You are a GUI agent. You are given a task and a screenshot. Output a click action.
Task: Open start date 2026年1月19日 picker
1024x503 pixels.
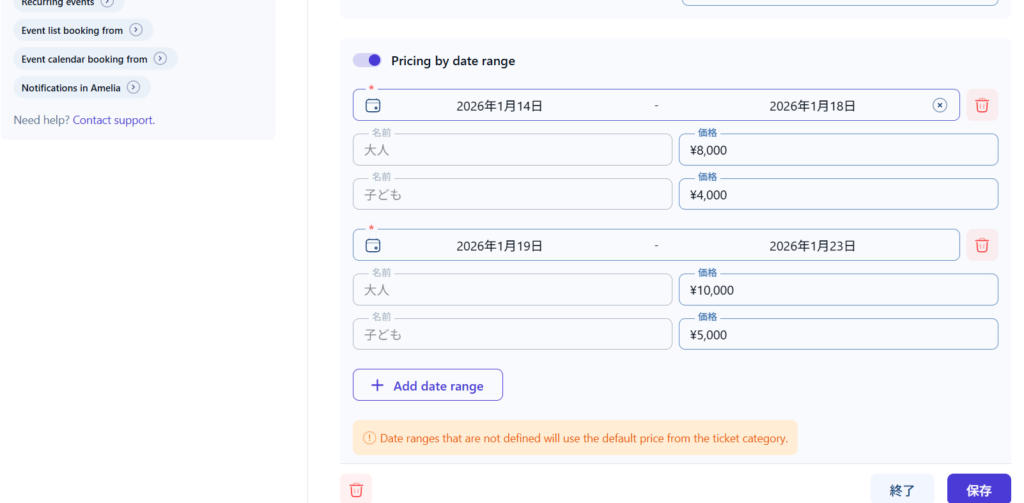click(499, 246)
